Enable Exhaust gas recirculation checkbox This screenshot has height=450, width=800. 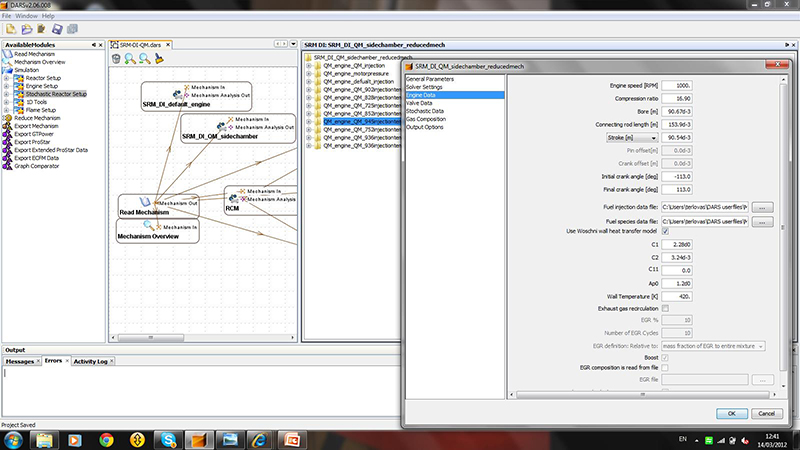(x=665, y=308)
